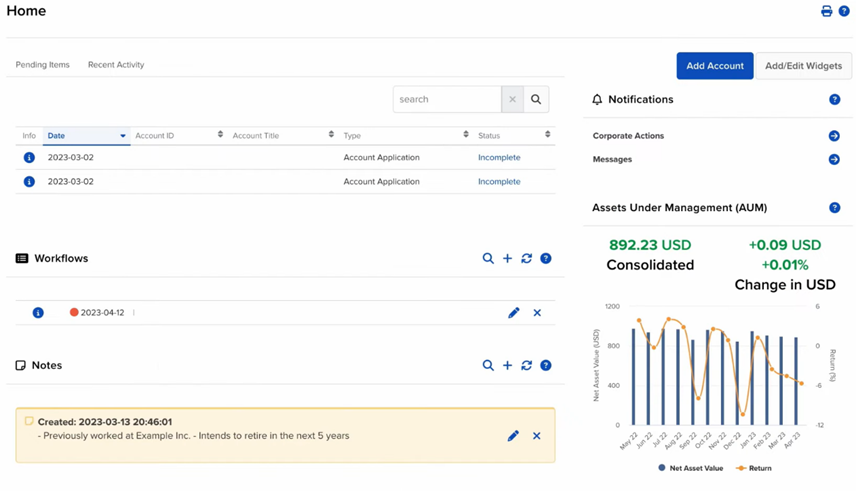Screen dimensions: 856x491
Task: Switch to the Recent Activity tab
Action: coord(116,65)
